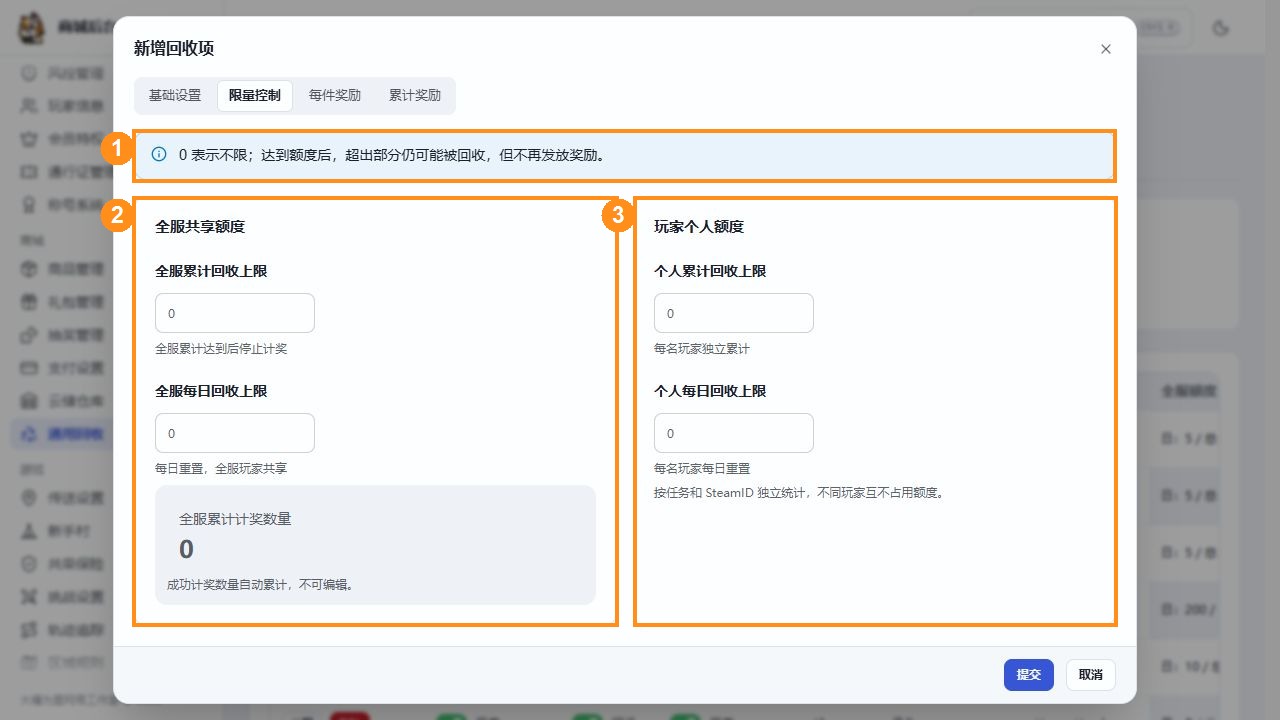The width and height of the screenshot is (1280, 720).
Task: Click the hint 每名玩家独立累计
Action: [702, 349]
